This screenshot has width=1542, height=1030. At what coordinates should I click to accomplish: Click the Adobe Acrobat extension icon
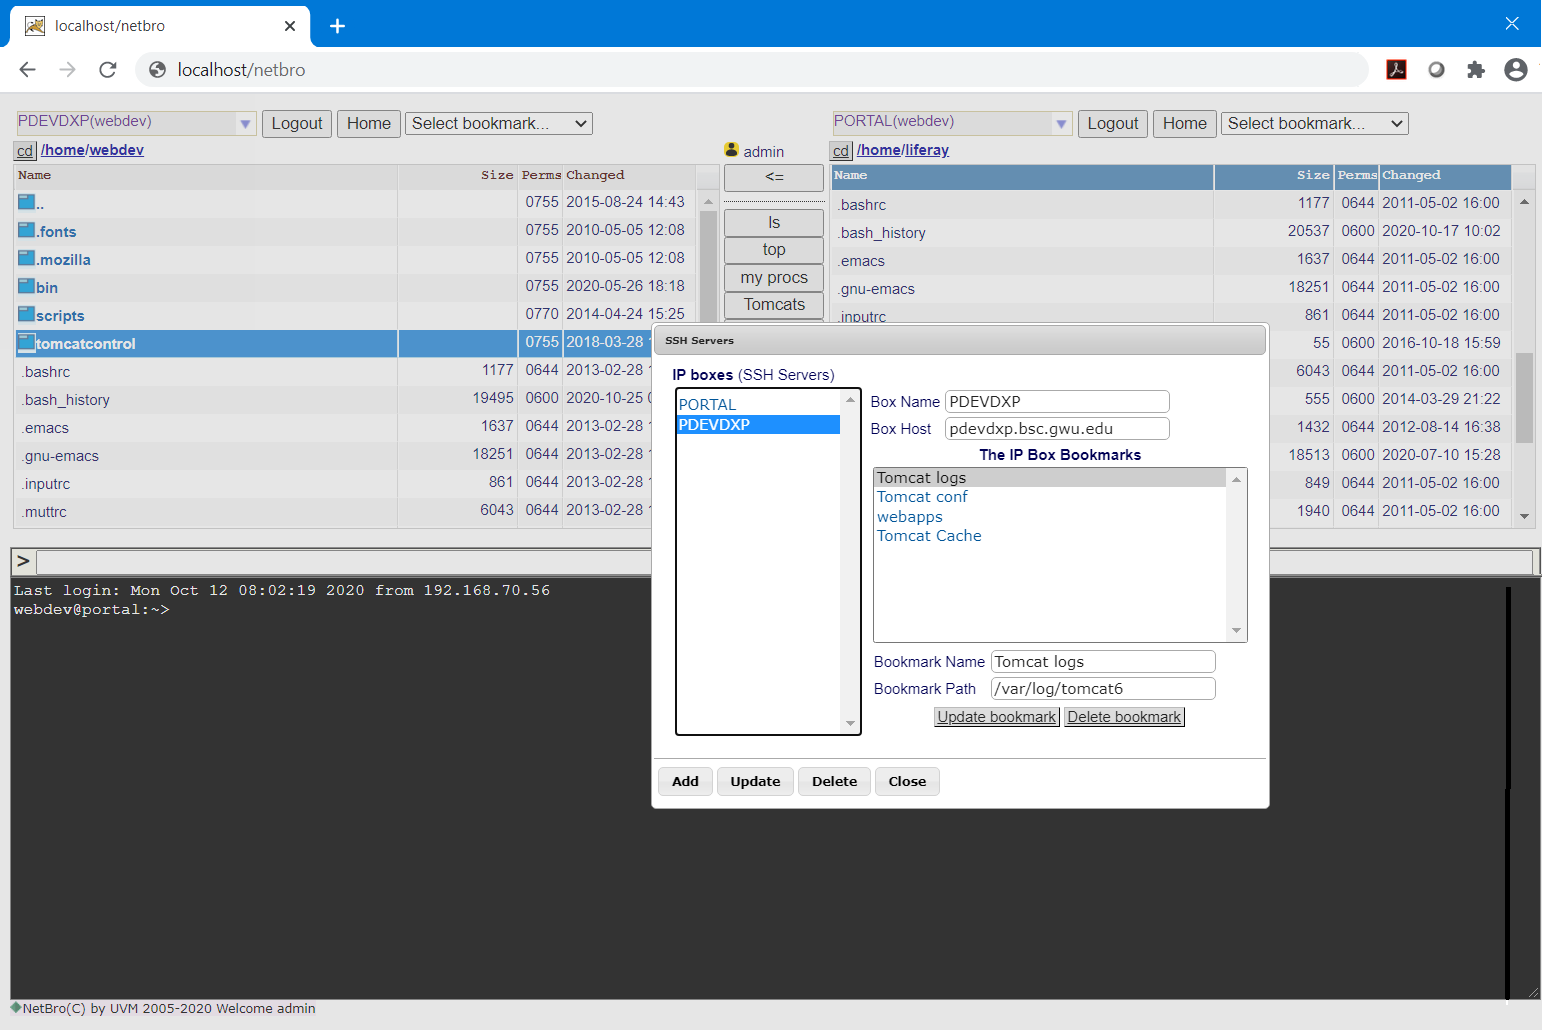1396,70
